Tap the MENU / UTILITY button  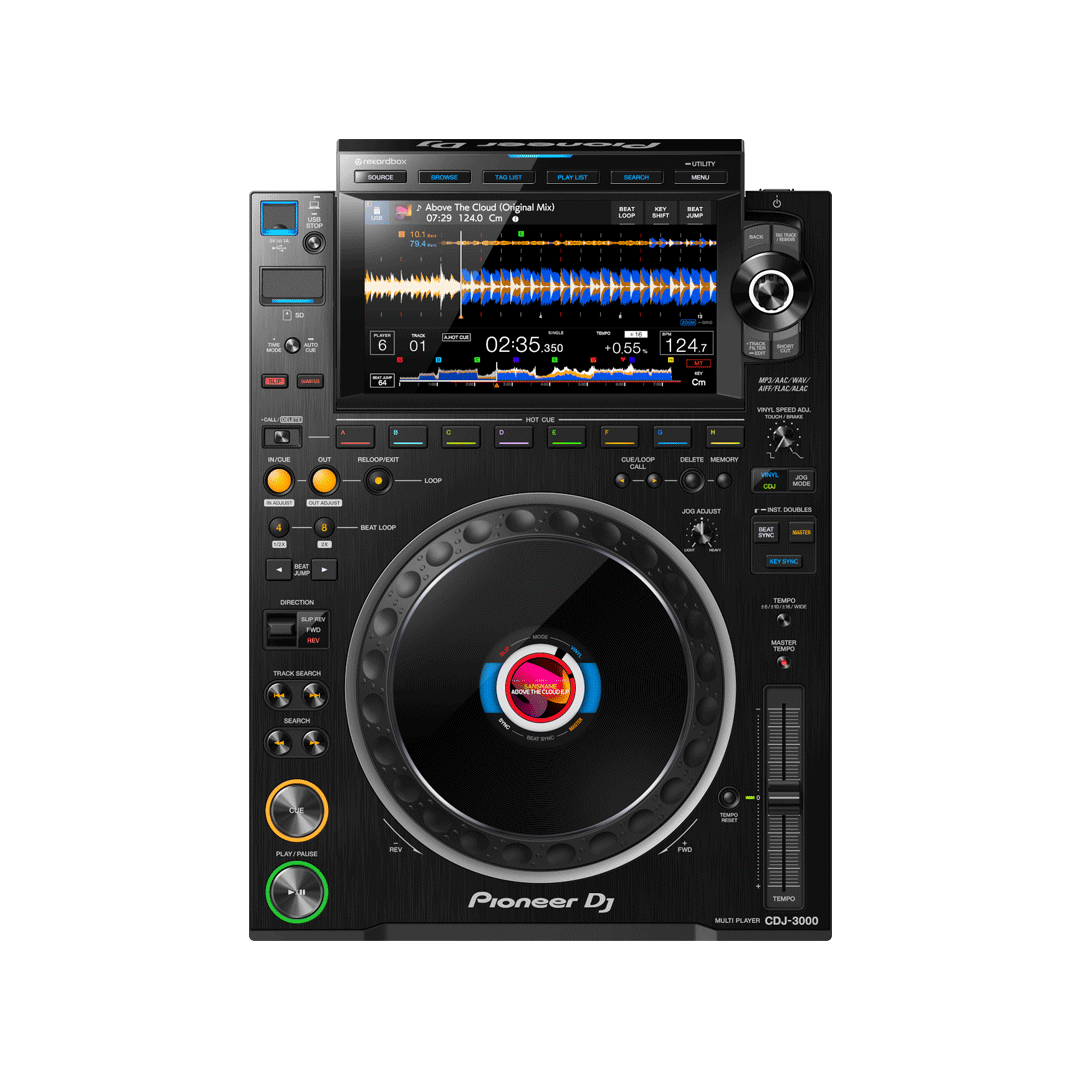coord(700,177)
